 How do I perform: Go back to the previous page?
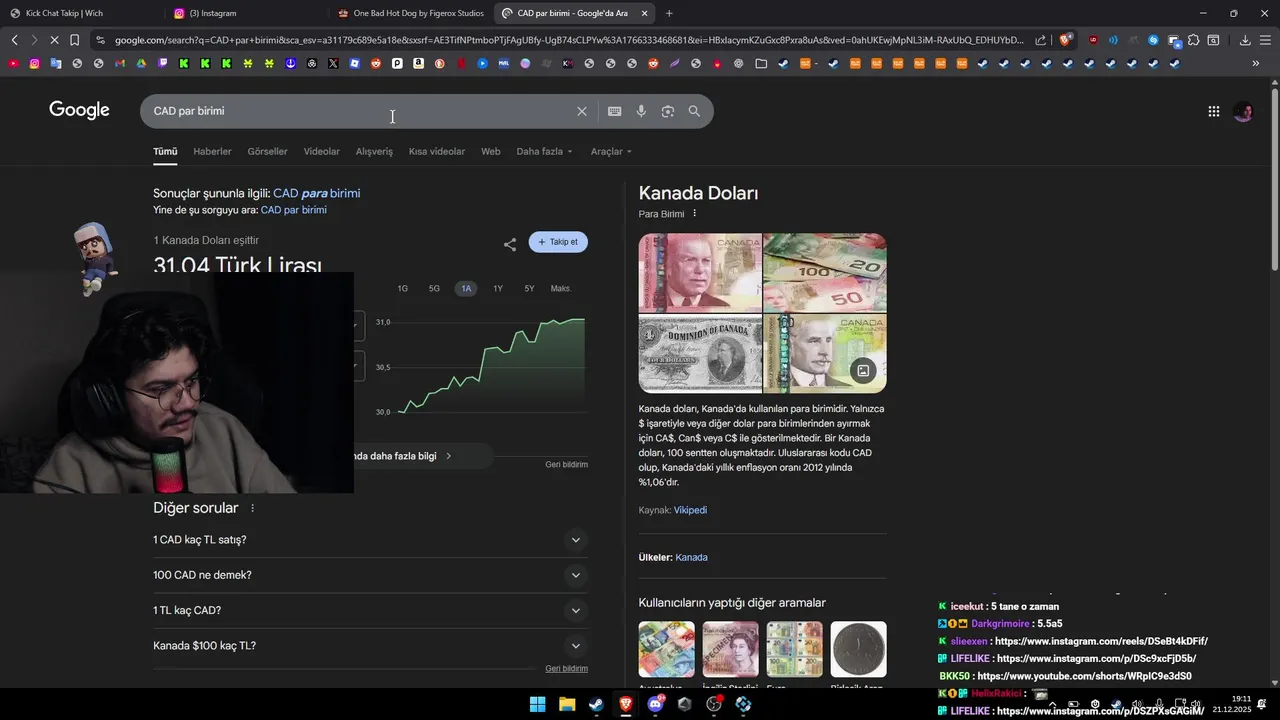(14, 40)
